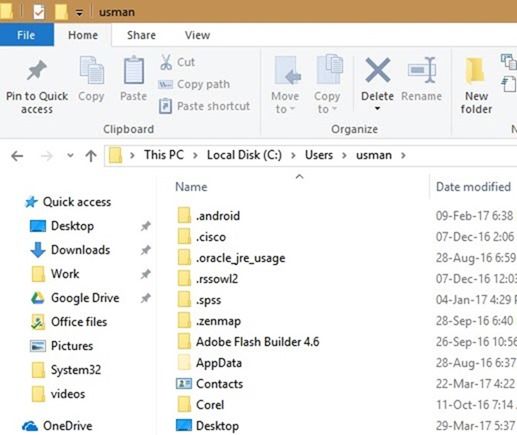Click the Copy icon in Clipboard group

pyautogui.click(x=92, y=71)
